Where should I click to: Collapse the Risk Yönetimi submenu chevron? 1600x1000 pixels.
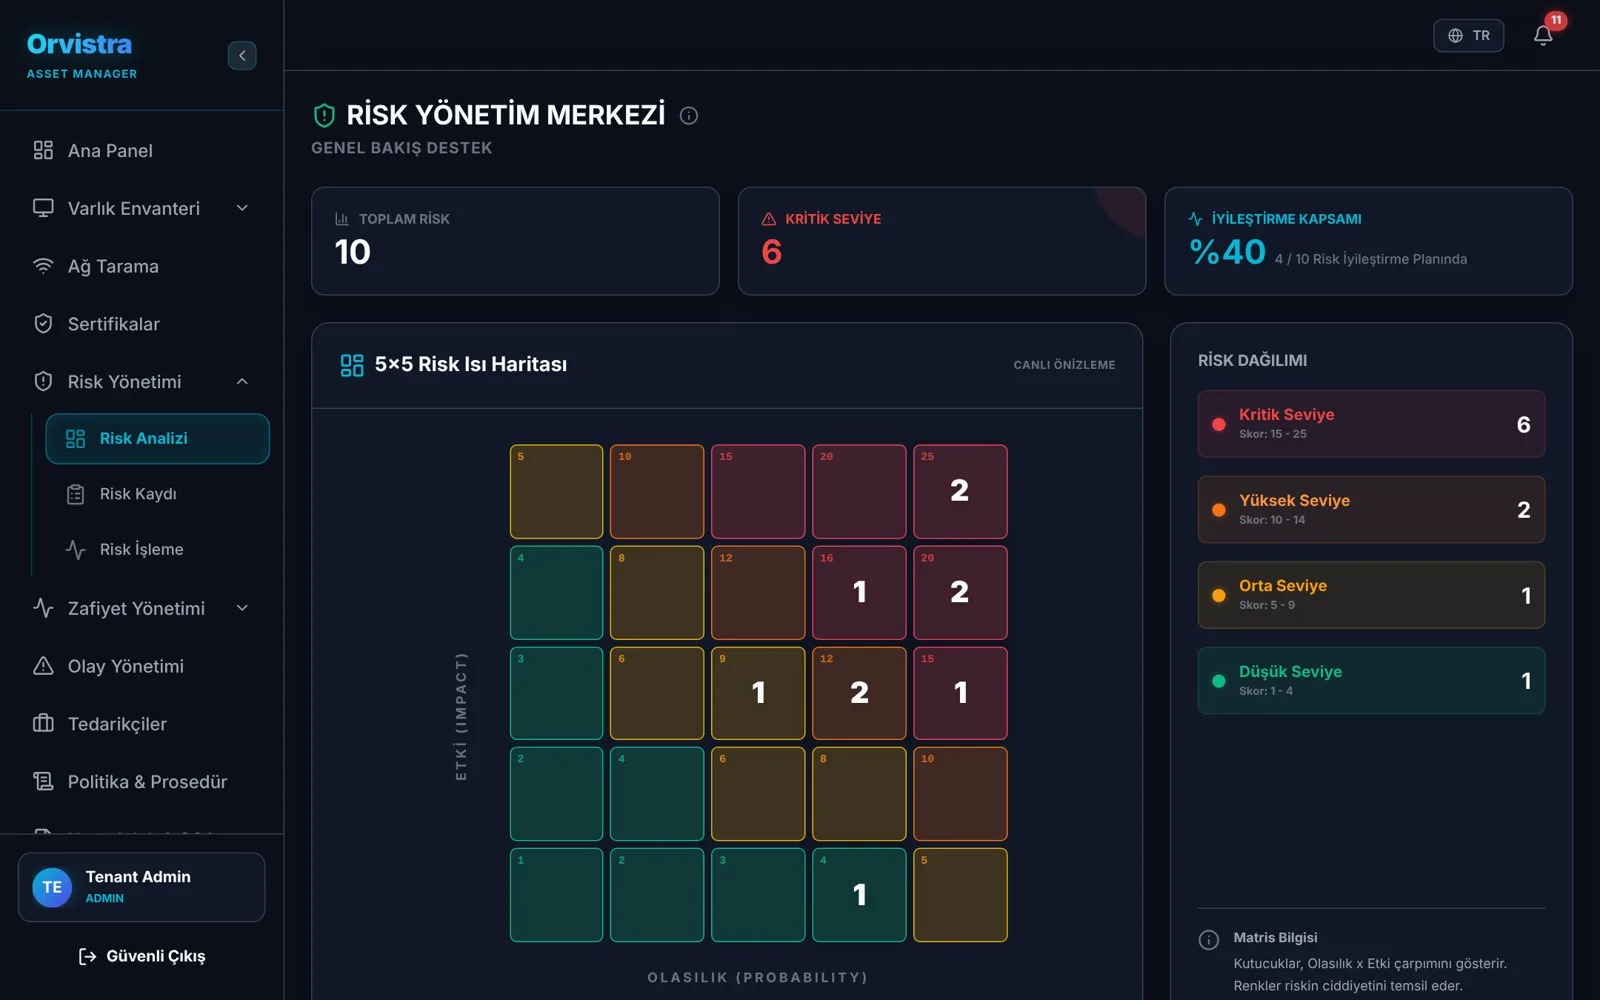(242, 381)
